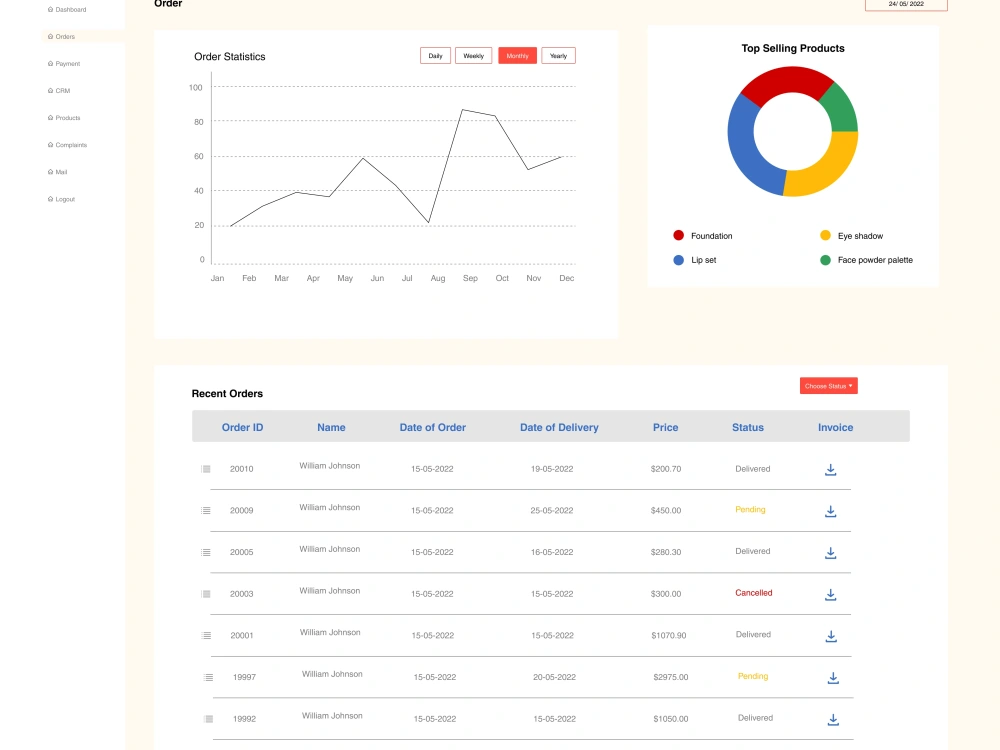
Task: Open the Orders sidebar item
Action: 83,36
